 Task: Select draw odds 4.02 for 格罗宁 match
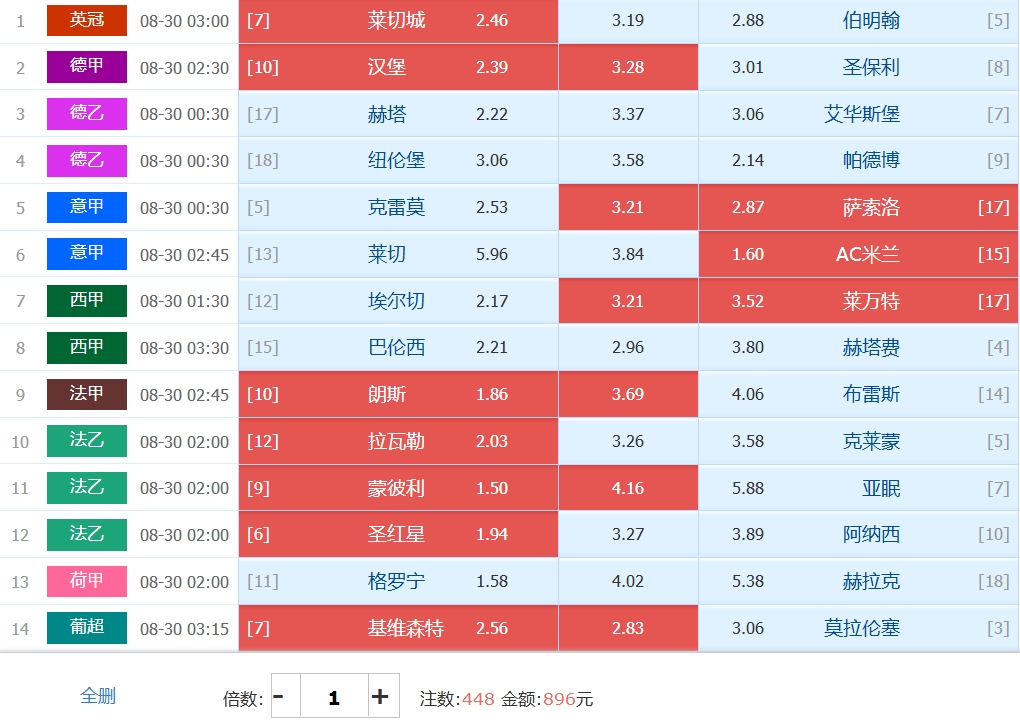tap(628, 581)
